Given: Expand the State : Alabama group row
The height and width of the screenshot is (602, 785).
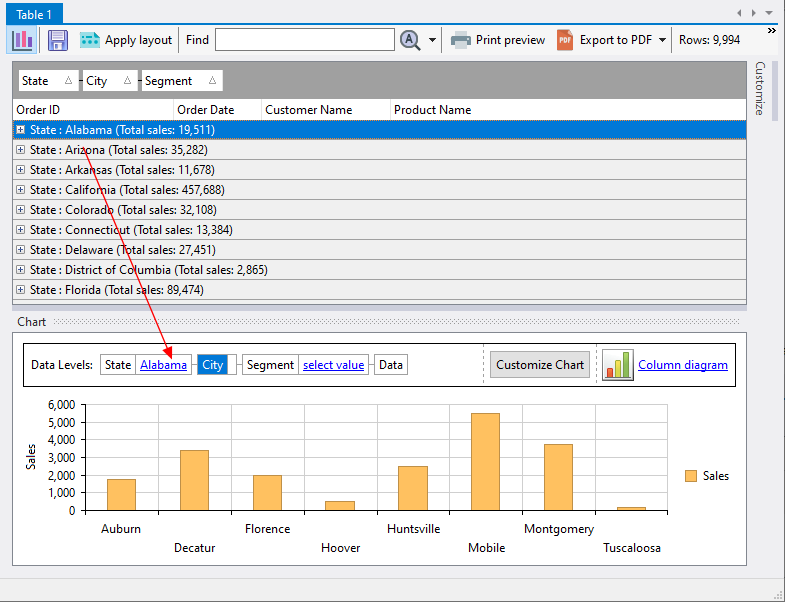Looking at the screenshot, I should pyautogui.click(x=21, y=130).
